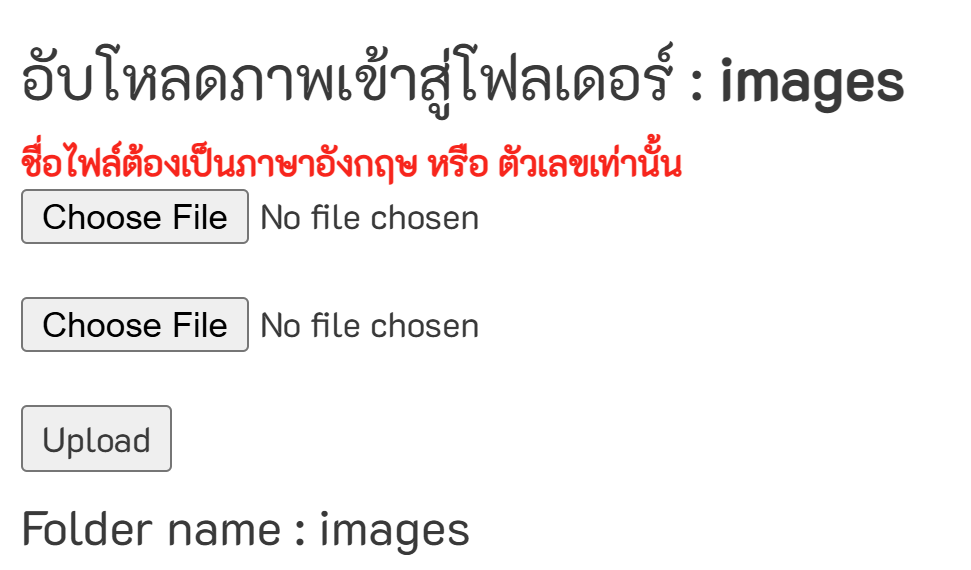Select the lower file input field
Screen dimensions: 971x570
coord(250,325)
